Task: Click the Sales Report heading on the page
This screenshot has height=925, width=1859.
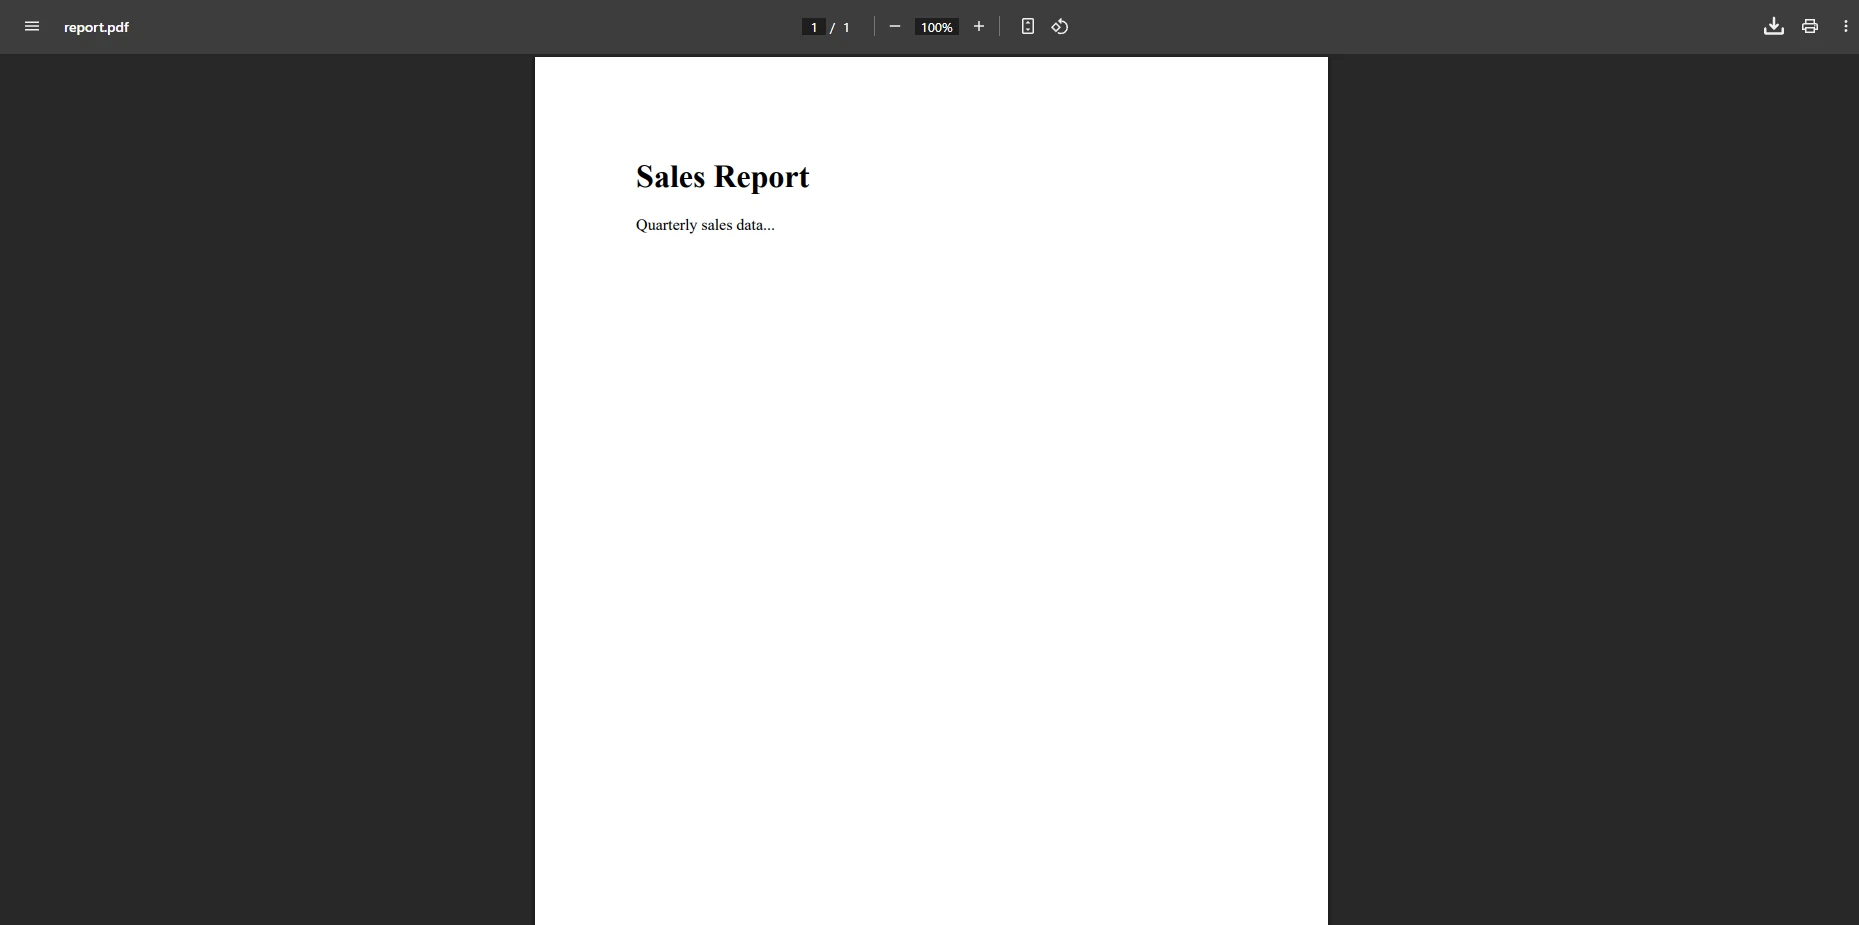Action: pyautogui.click(x=722, y=177)
